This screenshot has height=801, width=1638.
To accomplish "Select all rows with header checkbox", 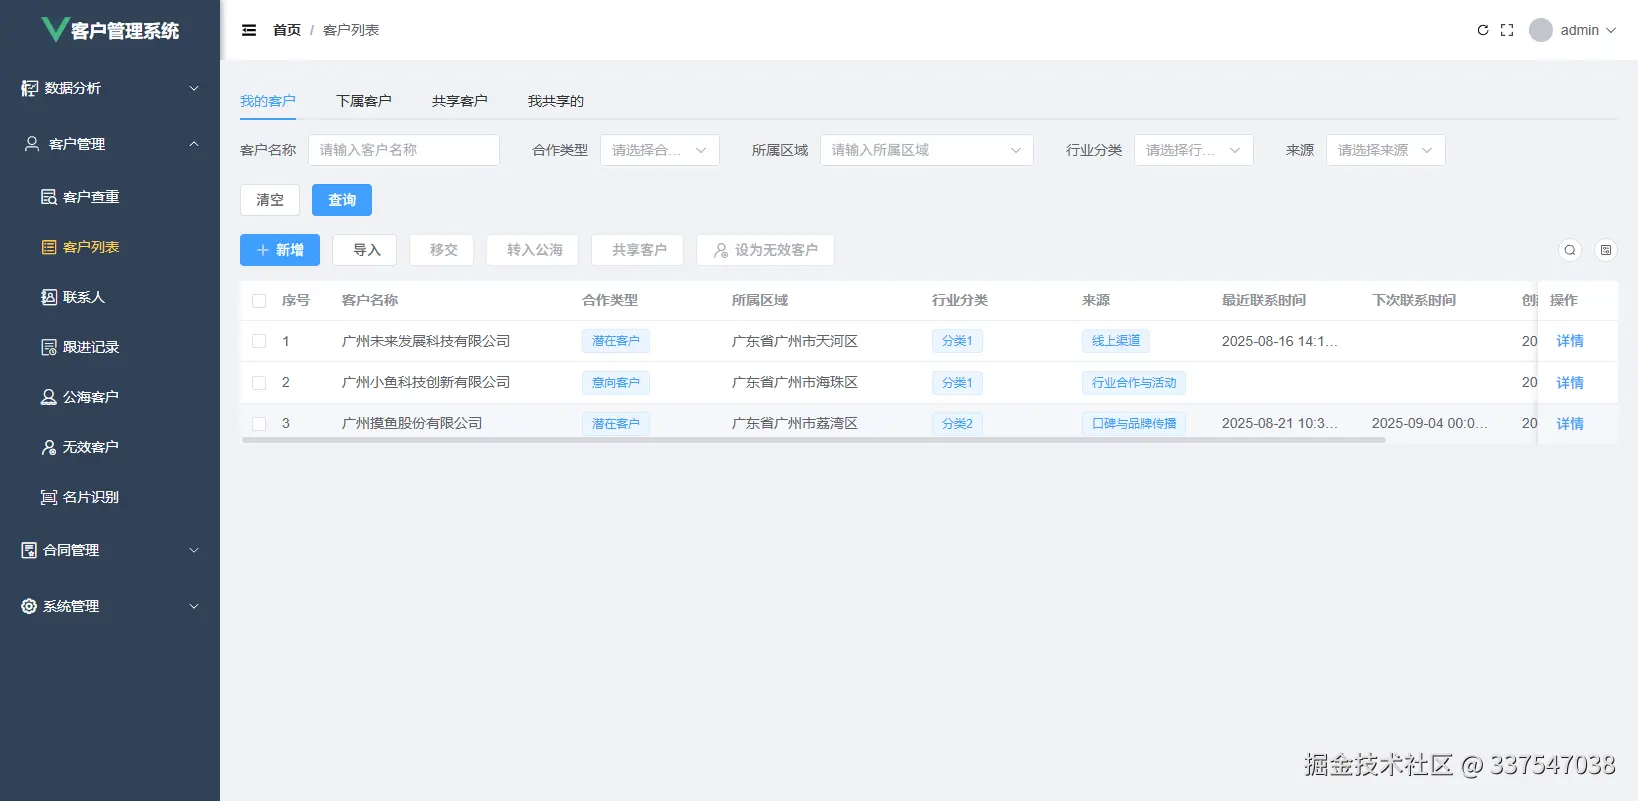I will click(259, 300).
